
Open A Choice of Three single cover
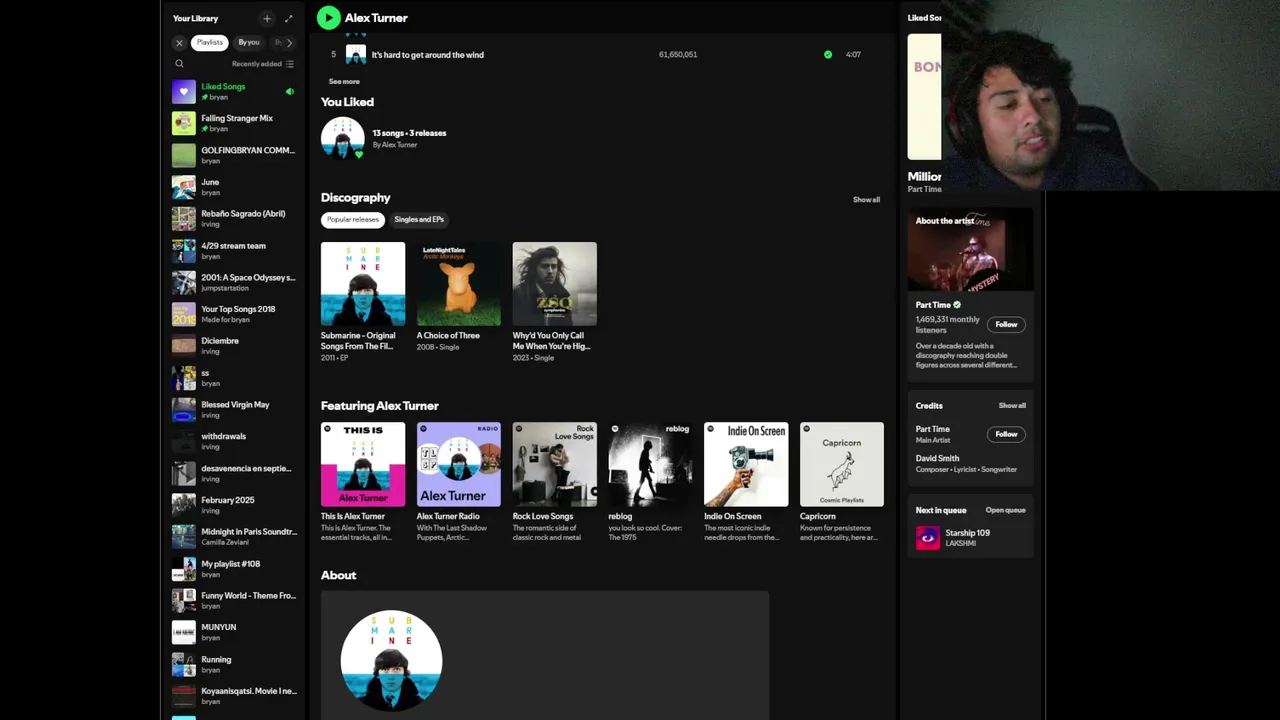pos(459,284)
